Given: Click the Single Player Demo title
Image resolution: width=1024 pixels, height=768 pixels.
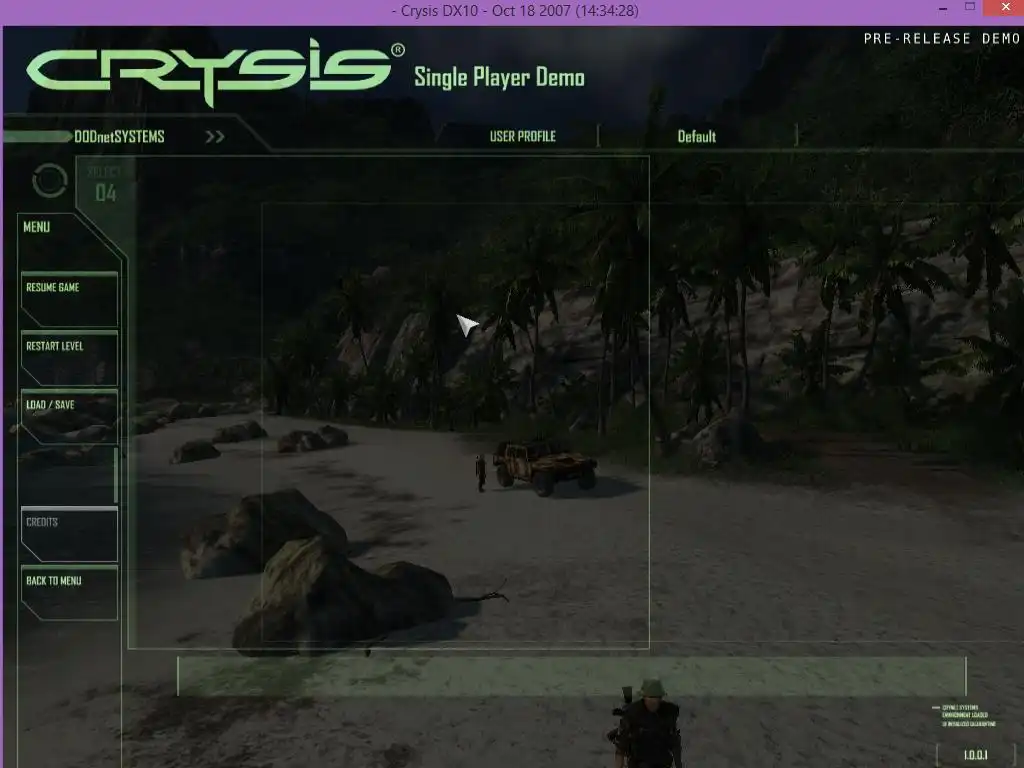Looking at the screenshot, I should (500, 77).
